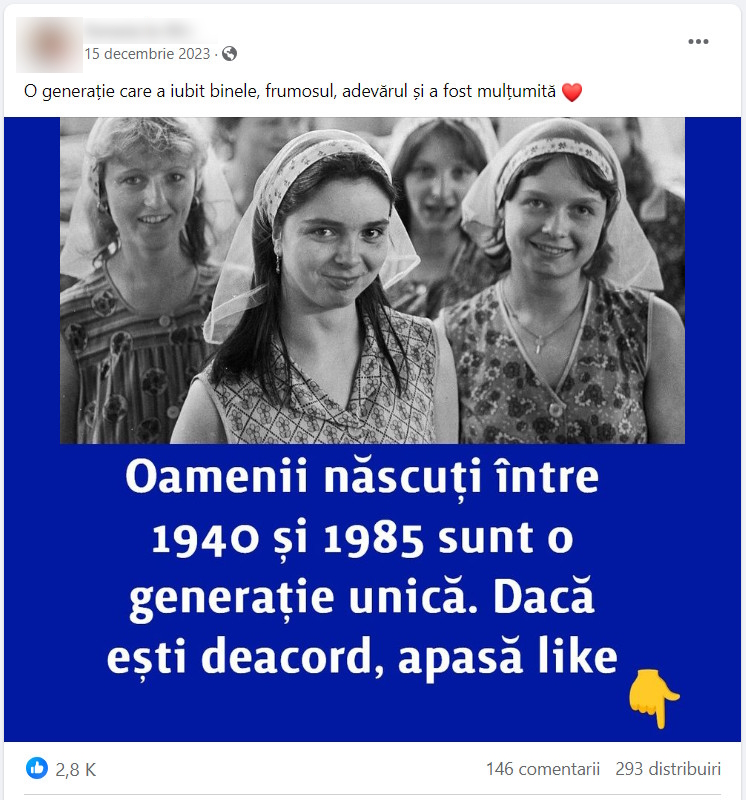Open the blurred profile picture
This screenshot has height=800, width=746.
[49, 45]
